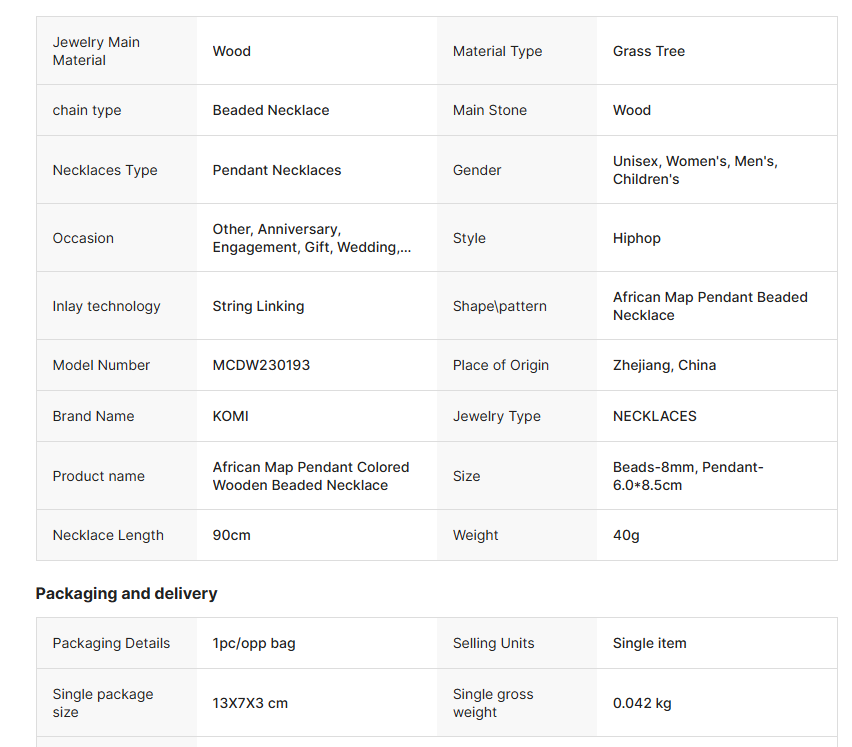Click the "1pc/opp bag" packaging details value
Viewport: 852px width, 747px height.
pos(253,643)
